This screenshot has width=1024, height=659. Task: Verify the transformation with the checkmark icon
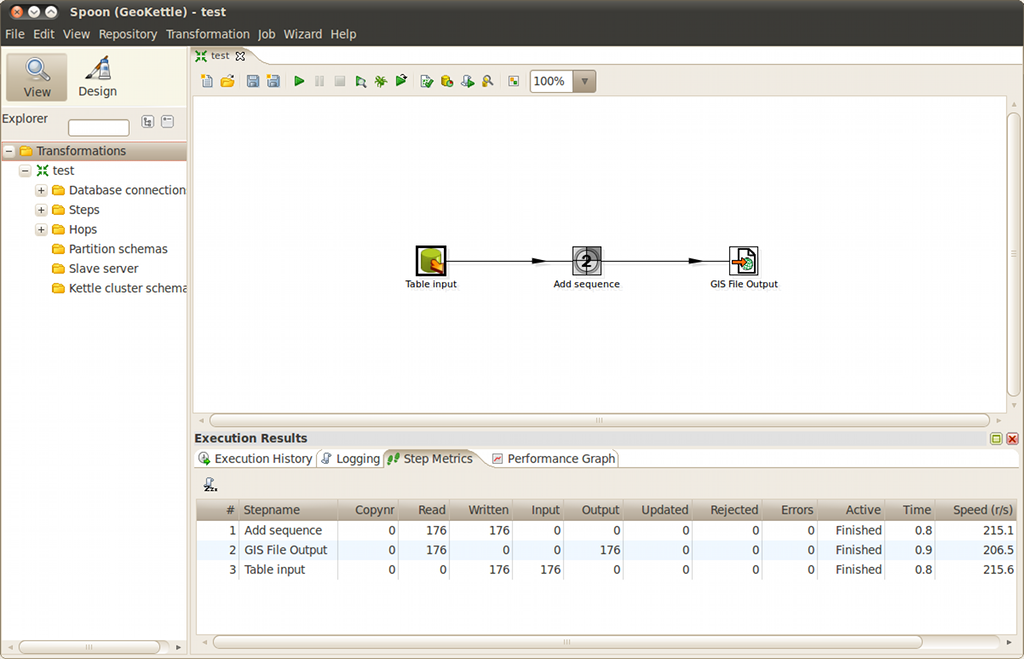(426, 81)
